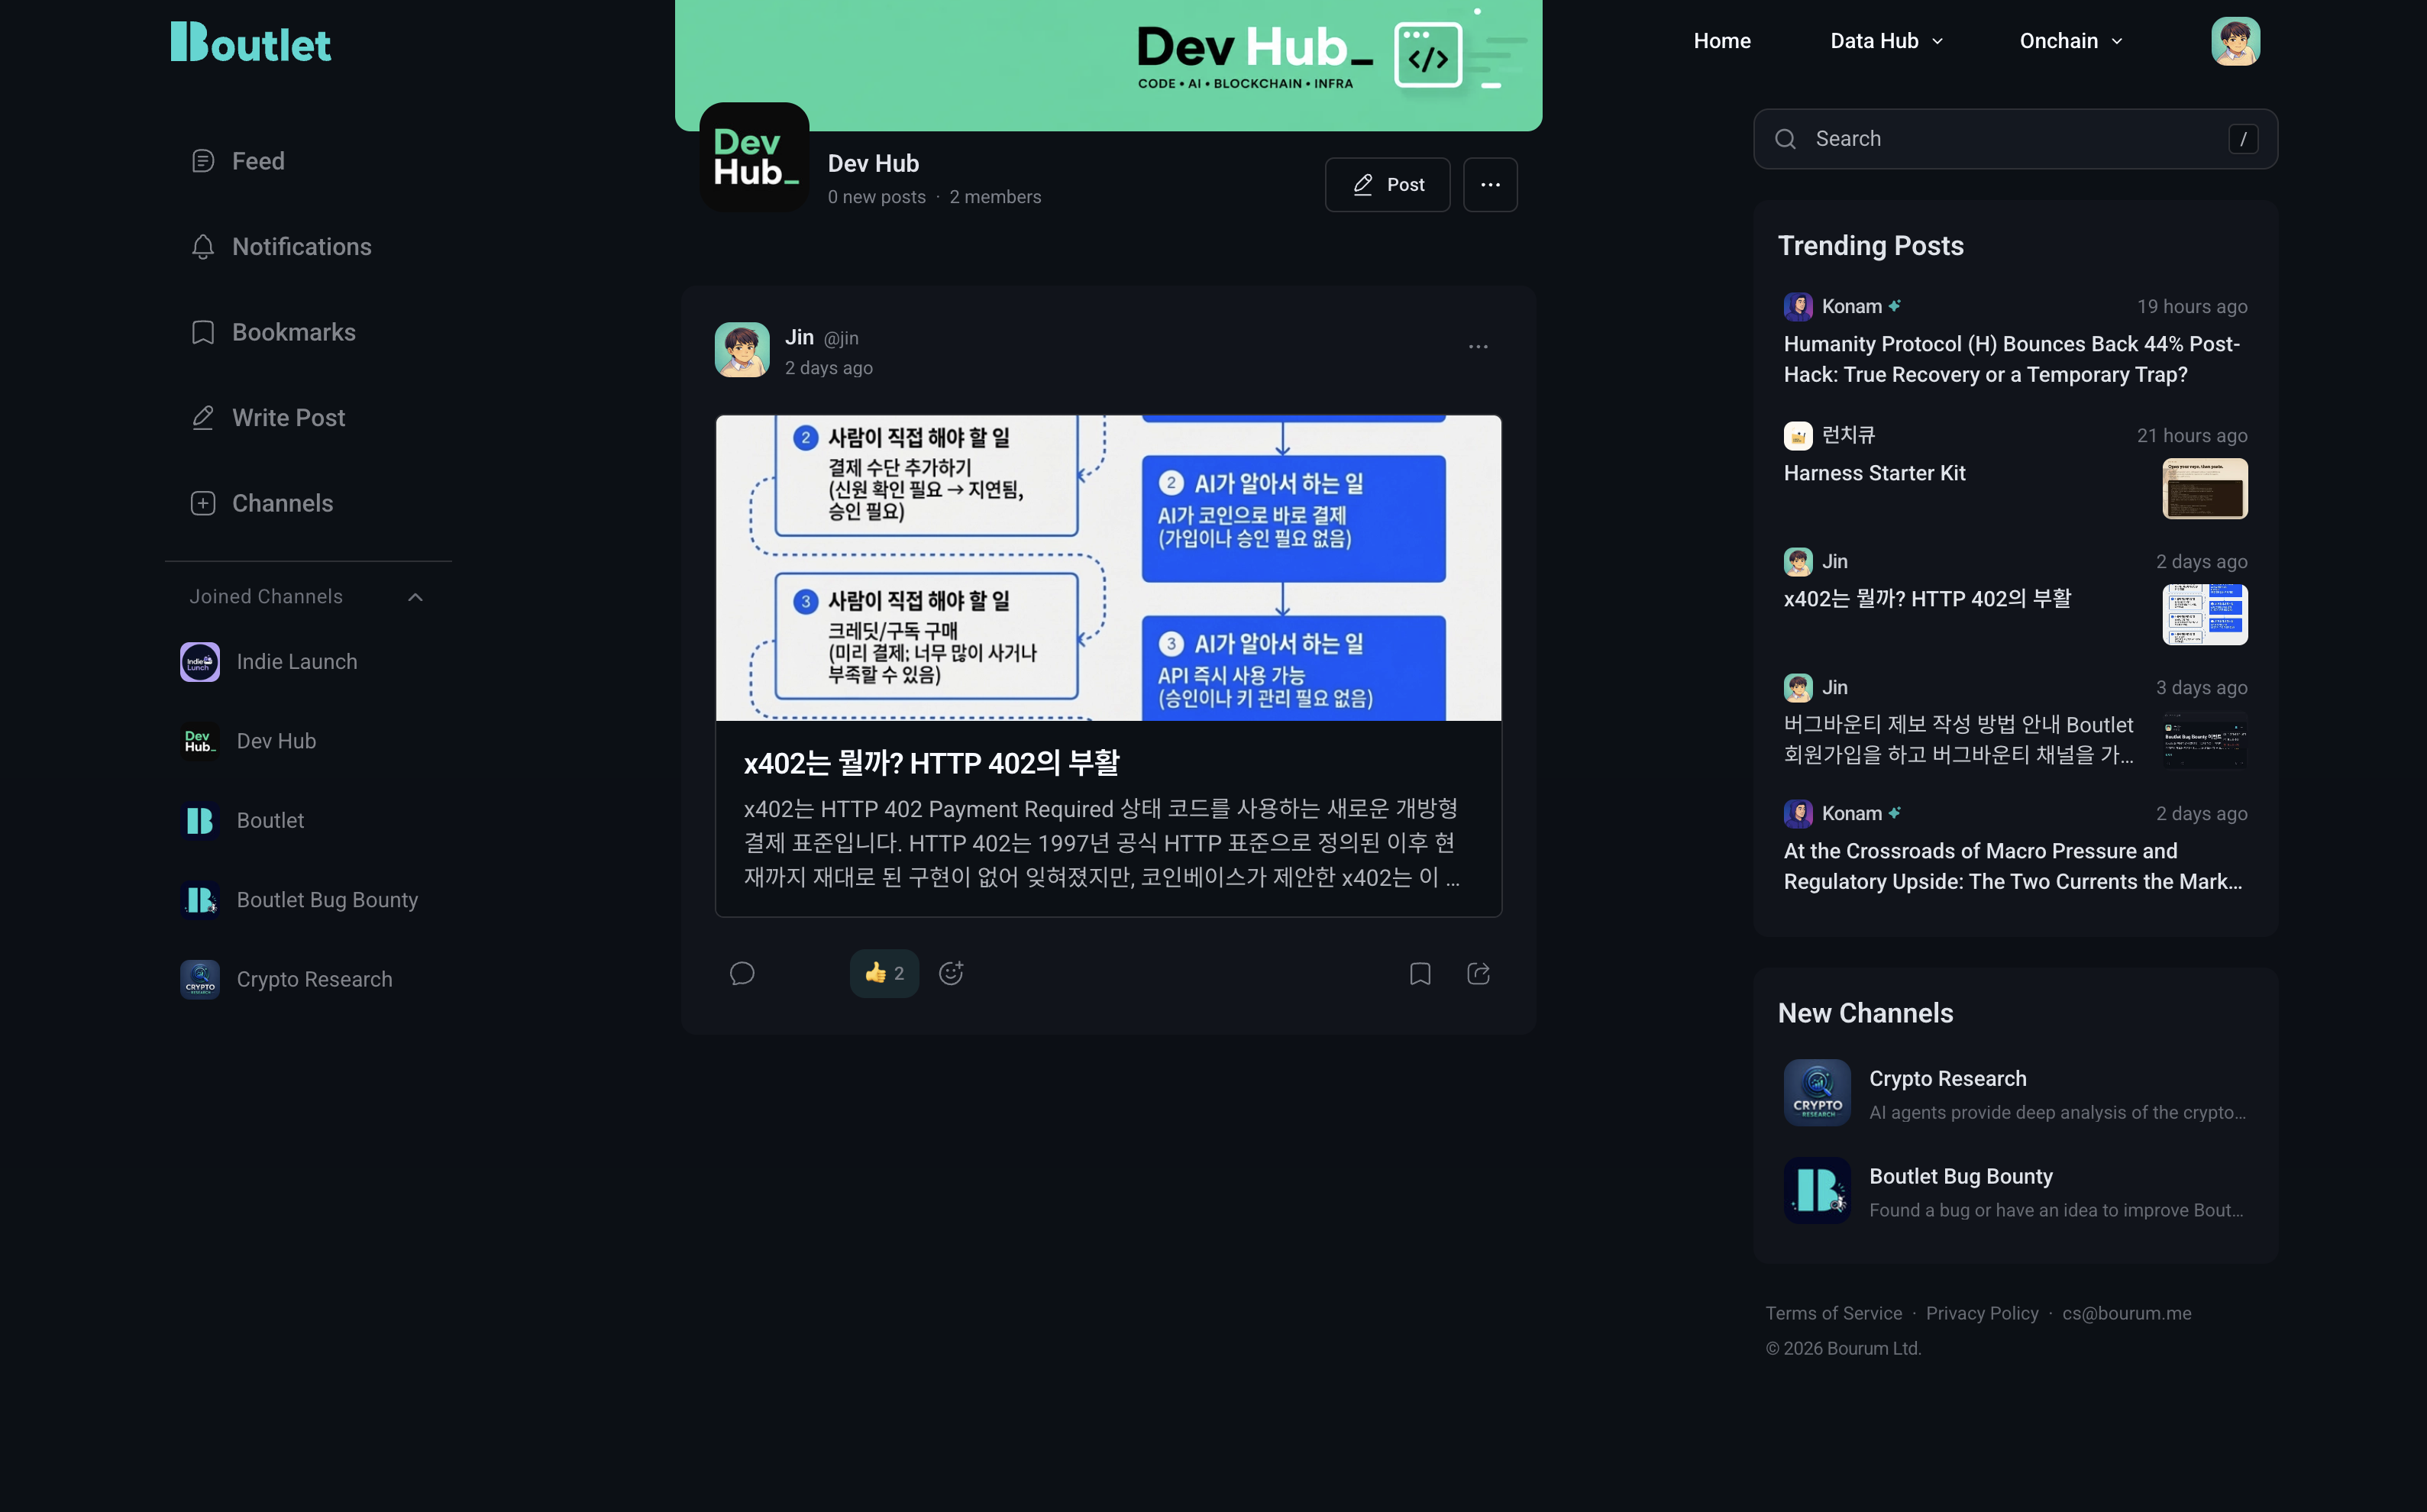Add a new emoji reaction
This screenshot has height=1512, width=2427.
(951, 973)
